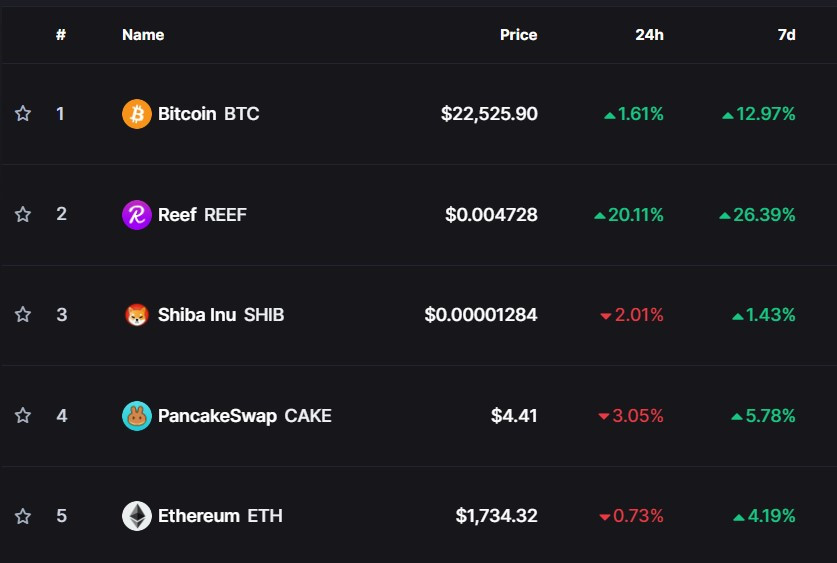Sort by the # rank header
Screen dimensions: 837x563
[x=61, y=35]
